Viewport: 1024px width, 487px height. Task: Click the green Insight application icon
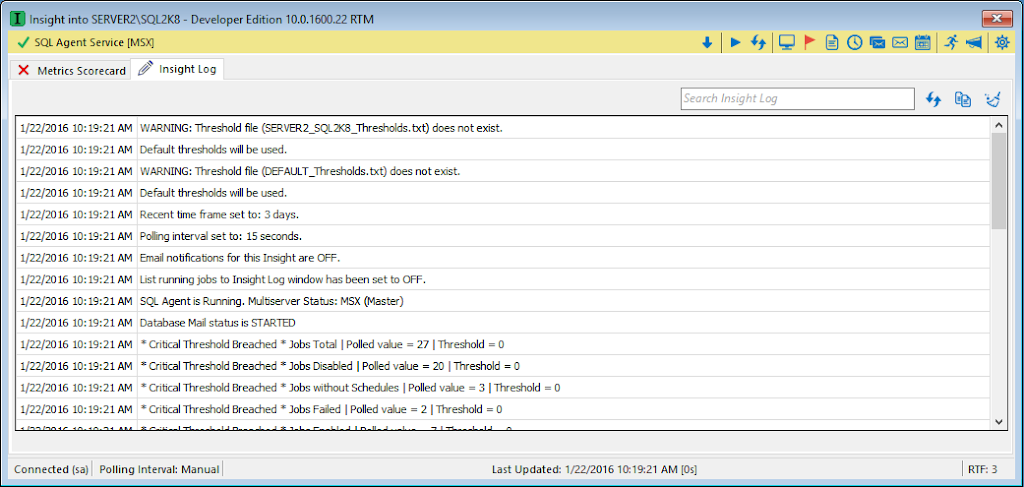pyautogui.click(x=20, y=18)
